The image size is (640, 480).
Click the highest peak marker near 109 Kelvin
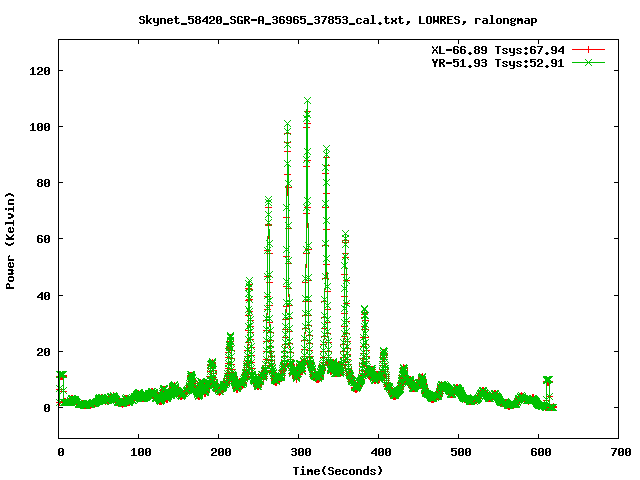click(x=307, y=100)
